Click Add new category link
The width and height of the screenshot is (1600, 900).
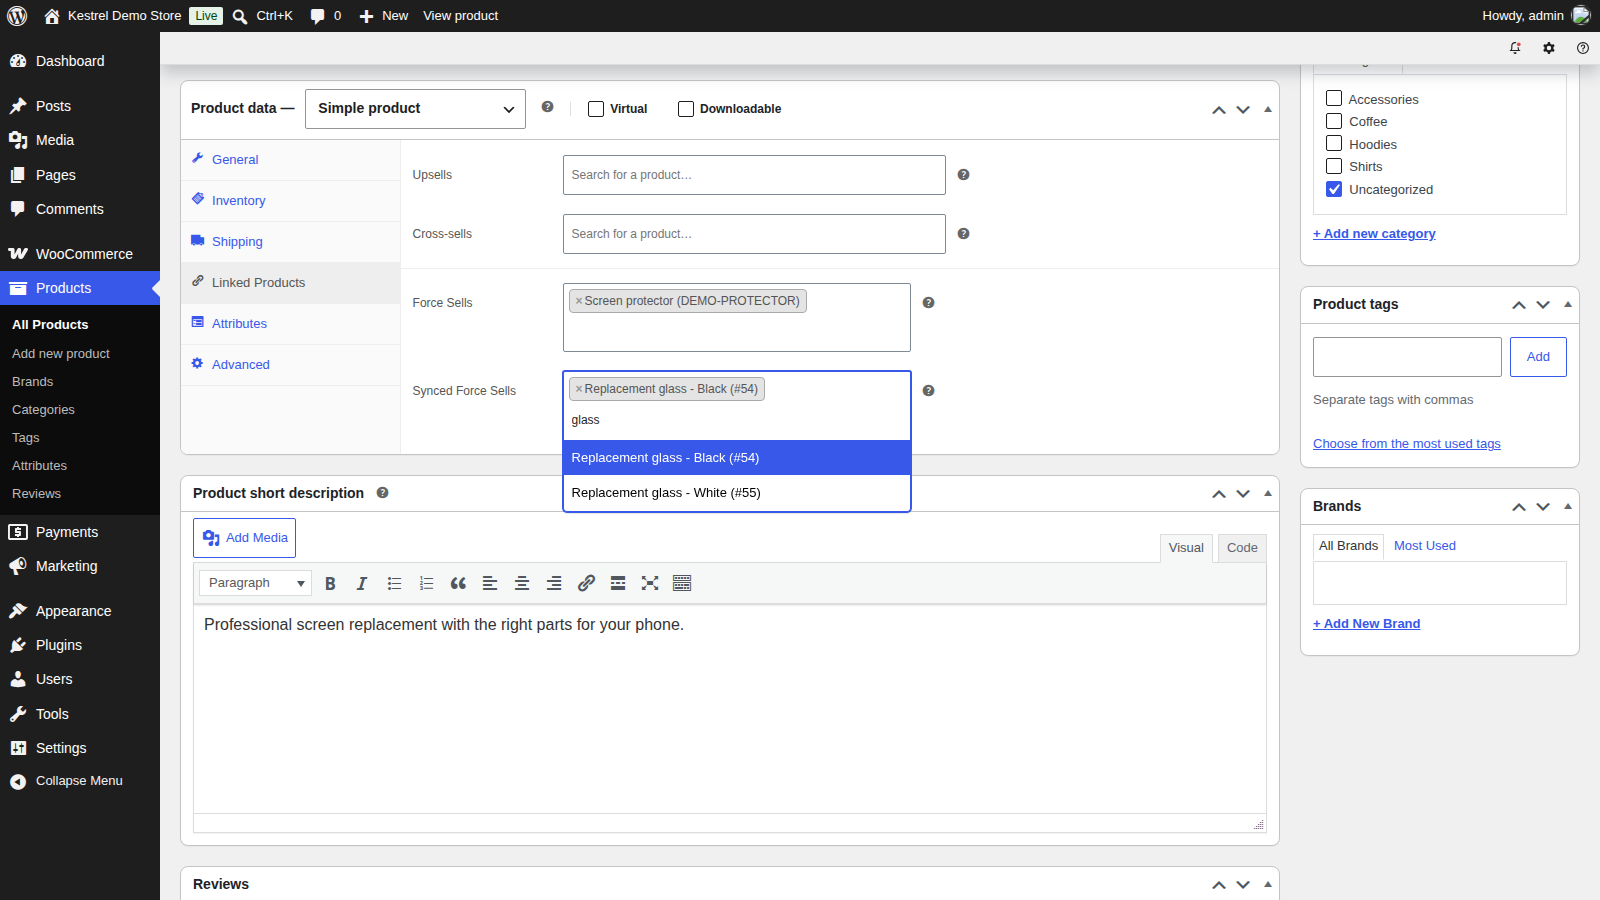(1374, 234)
